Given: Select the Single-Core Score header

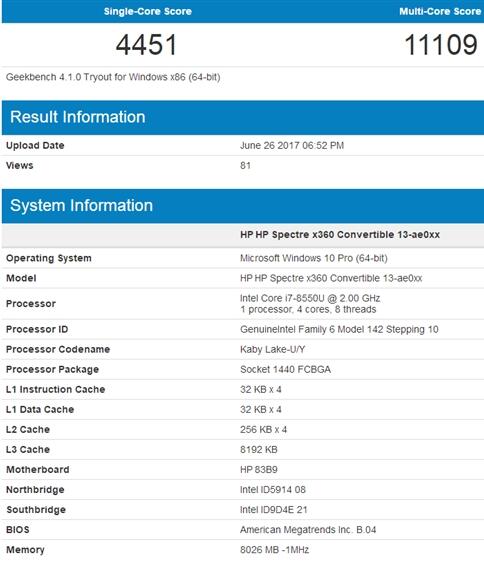Looking at the screenshot, I should coord(148,12).
